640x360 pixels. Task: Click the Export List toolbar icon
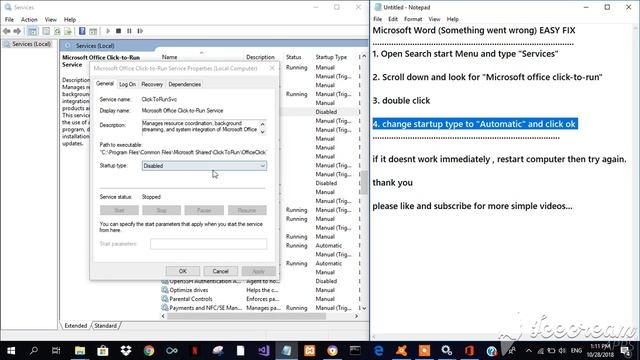tap(68, 31)
